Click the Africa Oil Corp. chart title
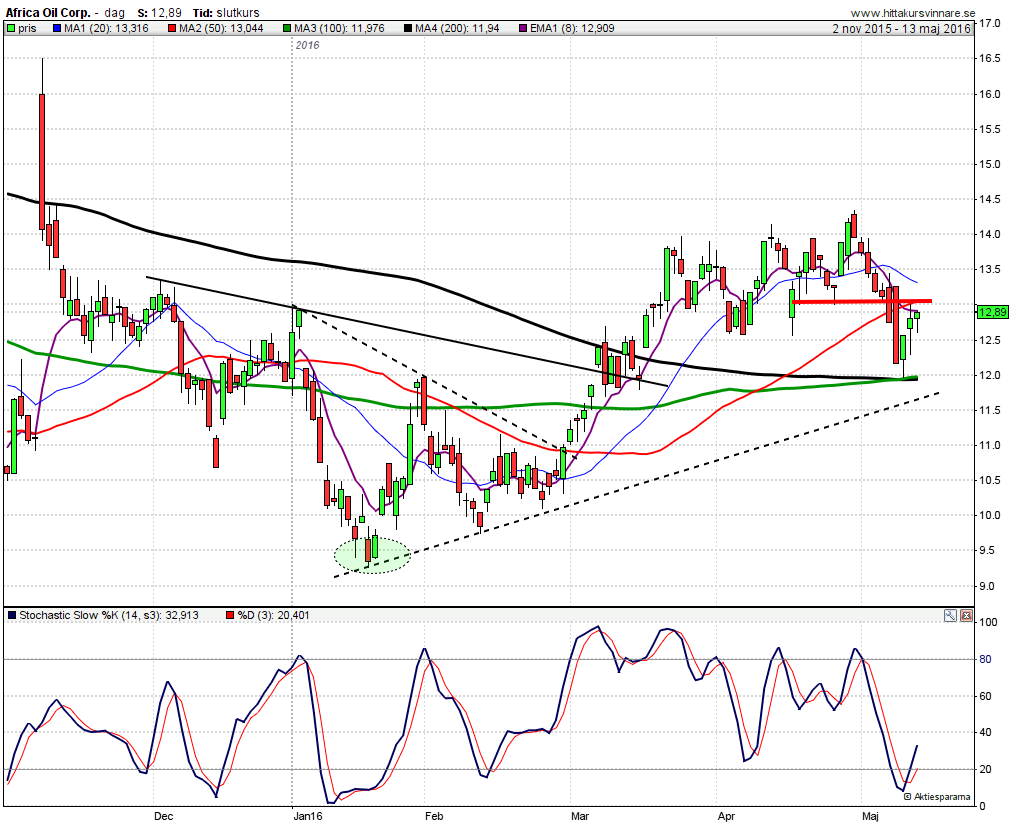The width and height of the screenshot is (1018, 829). 47,13
